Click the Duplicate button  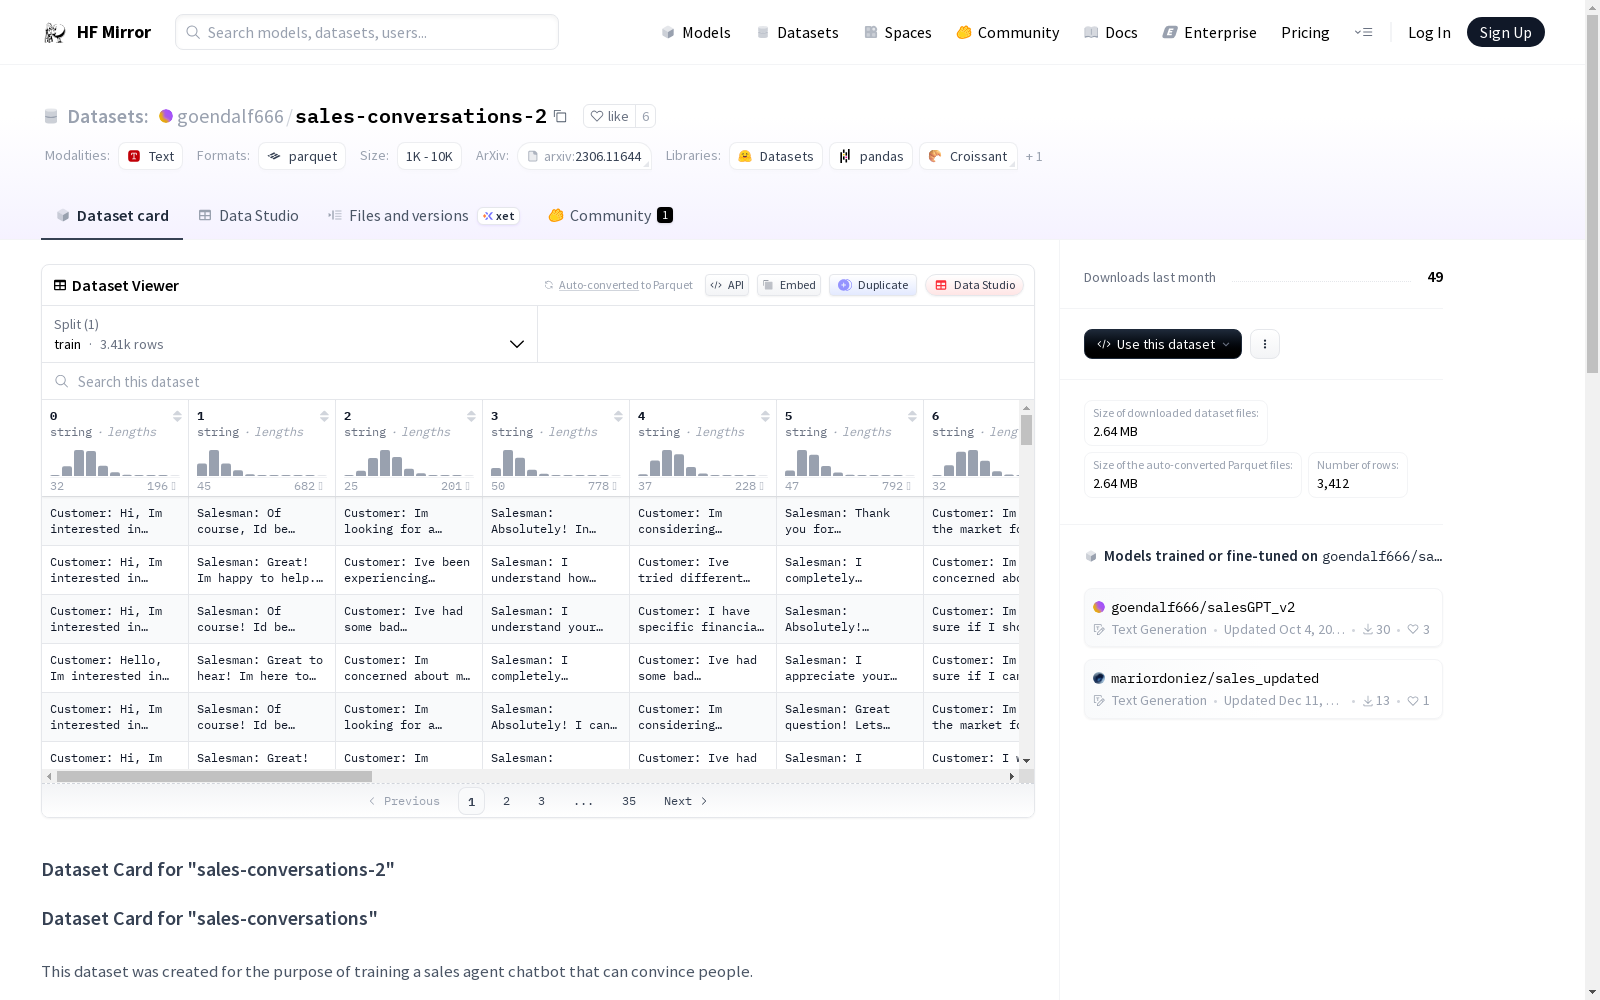(873, 285)
